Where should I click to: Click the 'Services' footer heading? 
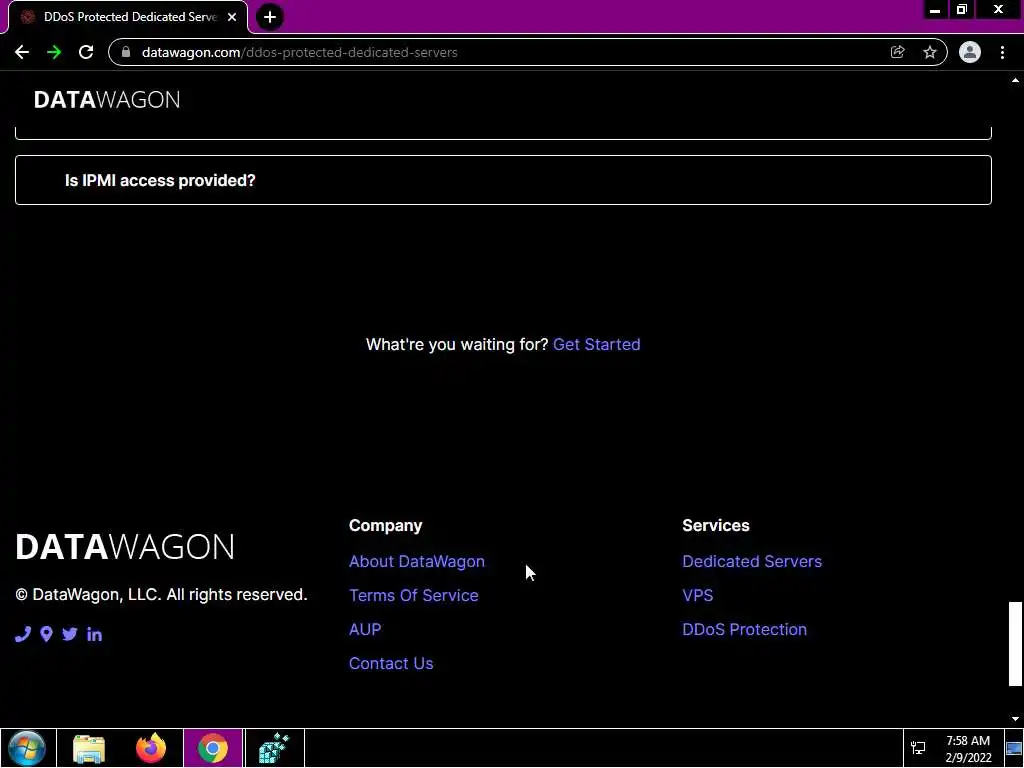[716, 526]
